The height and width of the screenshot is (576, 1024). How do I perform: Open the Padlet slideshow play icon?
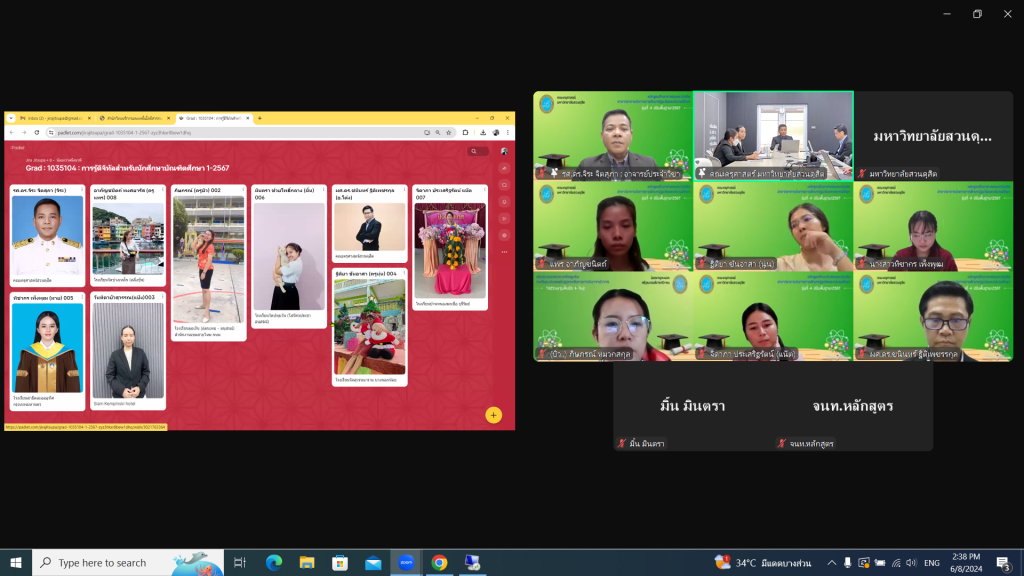click(x=504, y=219)
